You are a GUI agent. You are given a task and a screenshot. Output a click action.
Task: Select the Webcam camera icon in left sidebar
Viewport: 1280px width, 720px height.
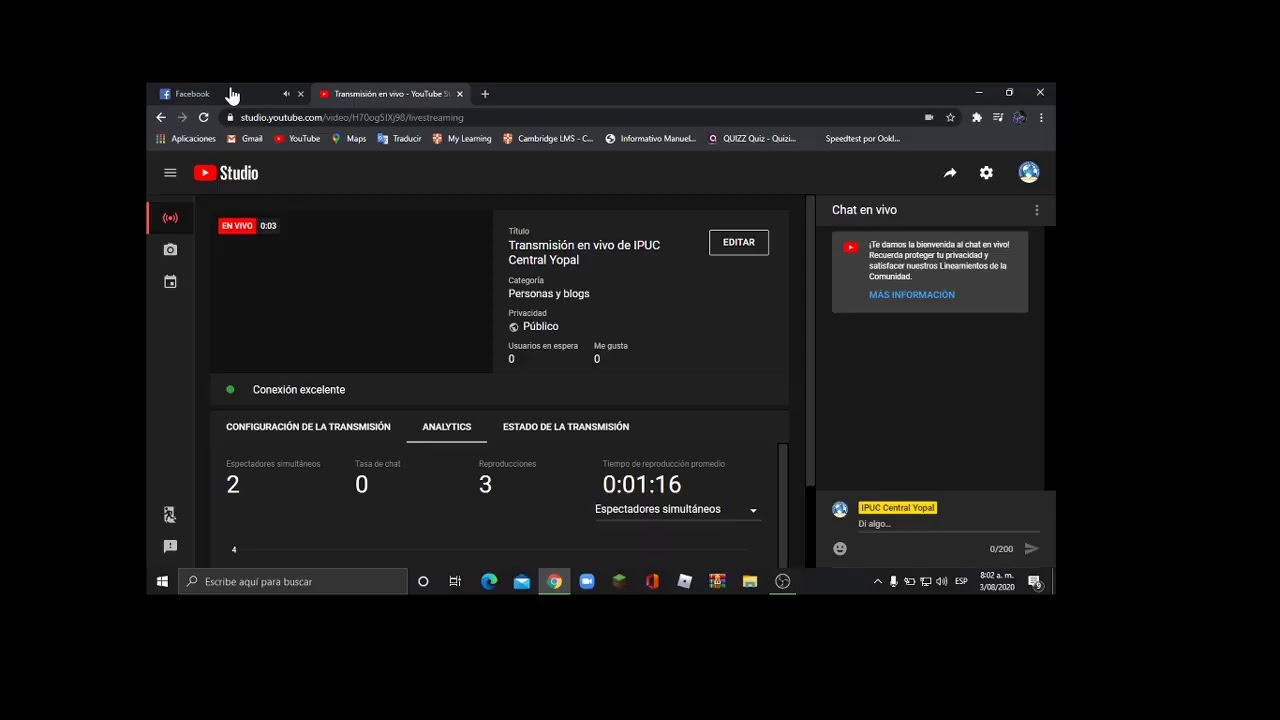coord(170,250)
